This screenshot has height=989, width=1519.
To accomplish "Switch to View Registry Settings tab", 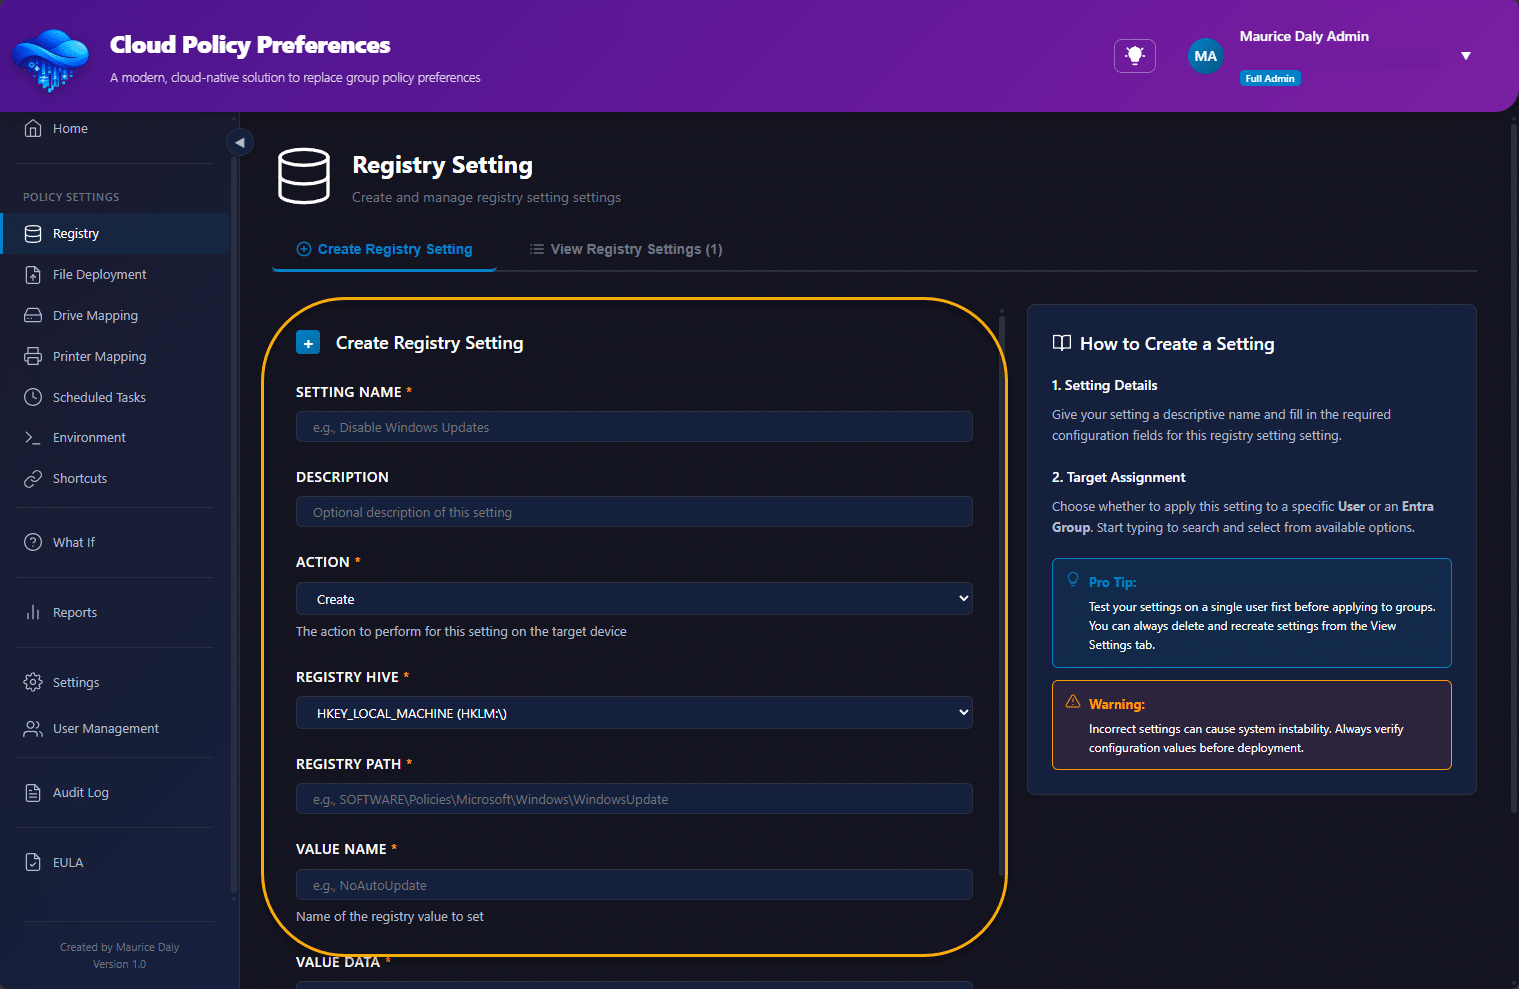I will click(x=626, y=249).
